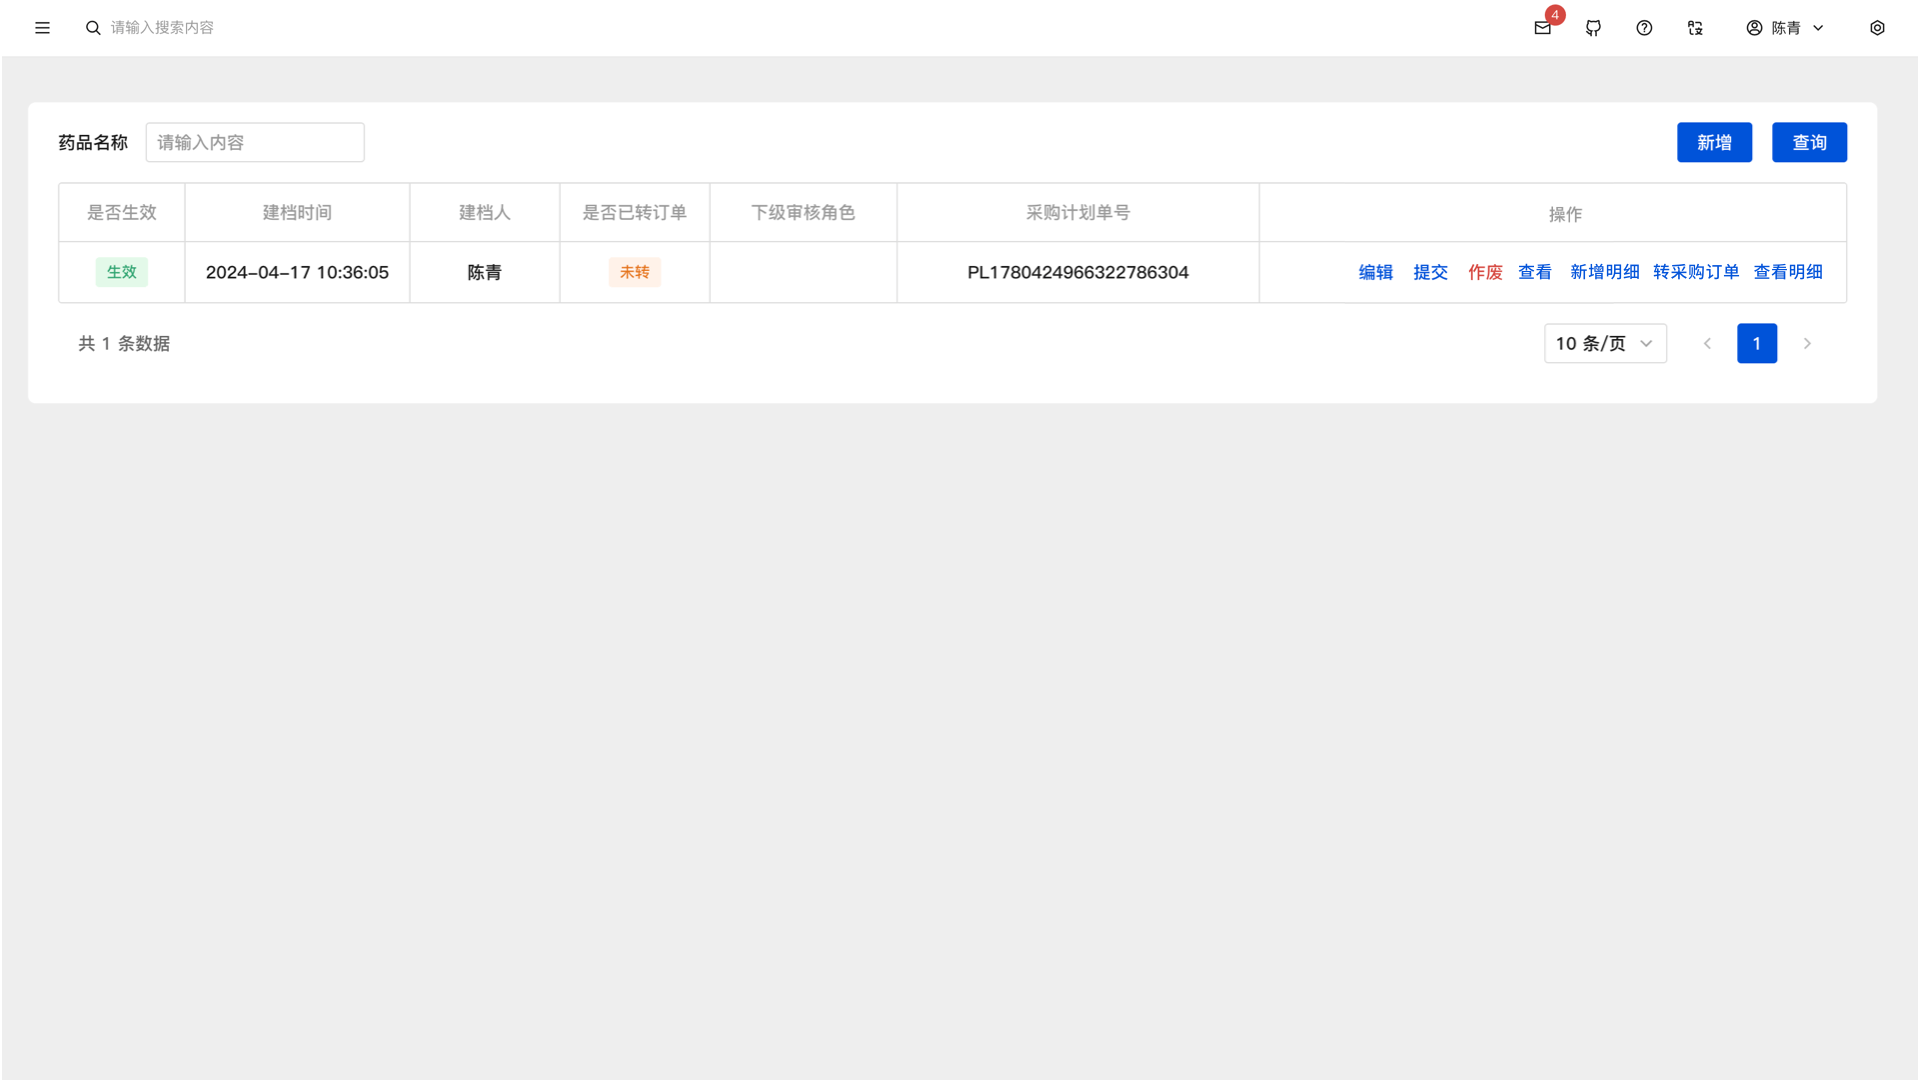
Task: Click the search magnifier icon
Action: pos(93,28)
